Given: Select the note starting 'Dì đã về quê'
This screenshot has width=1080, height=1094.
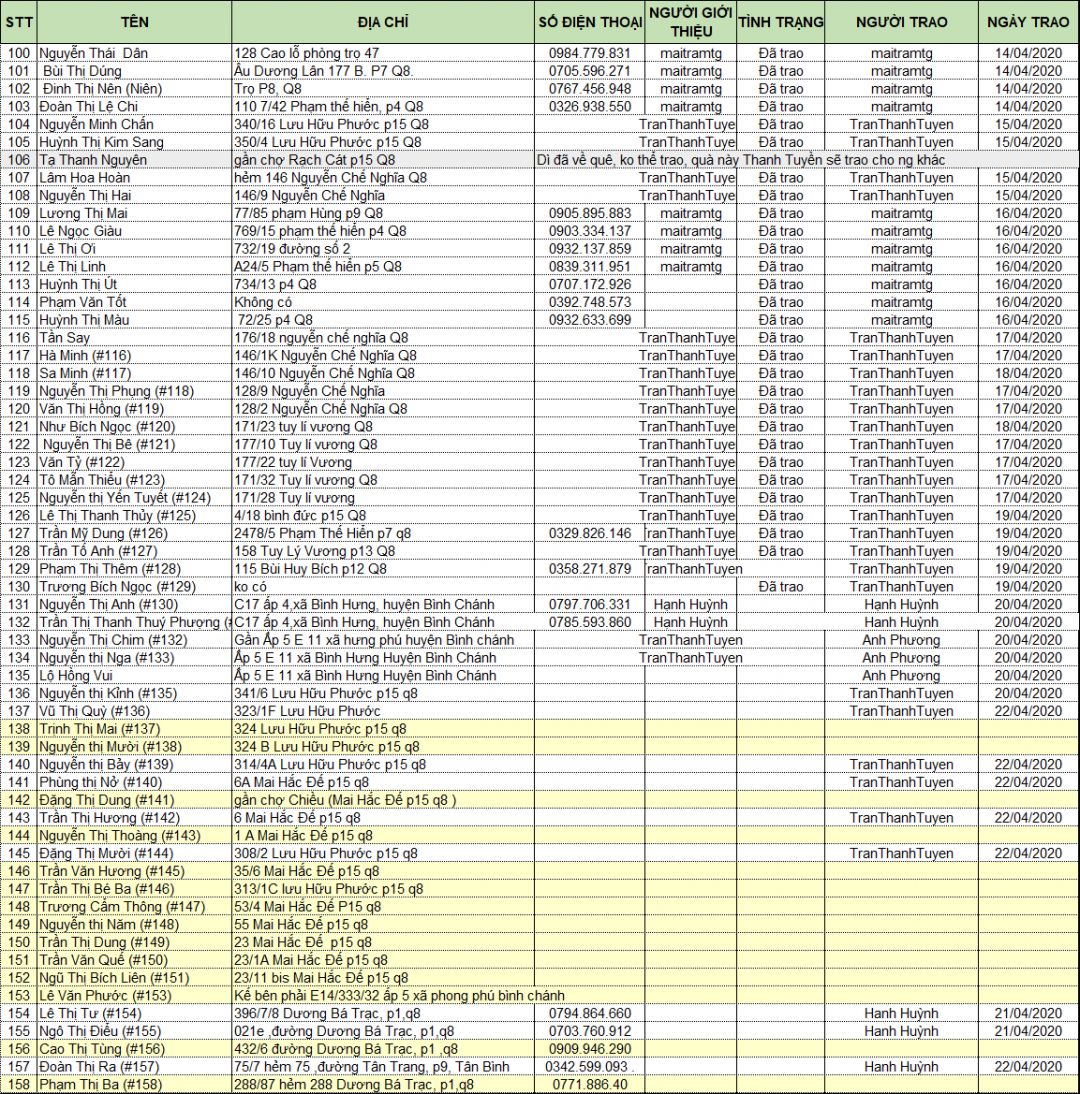Looking at the screenshot, I should [x=740, y=160].
